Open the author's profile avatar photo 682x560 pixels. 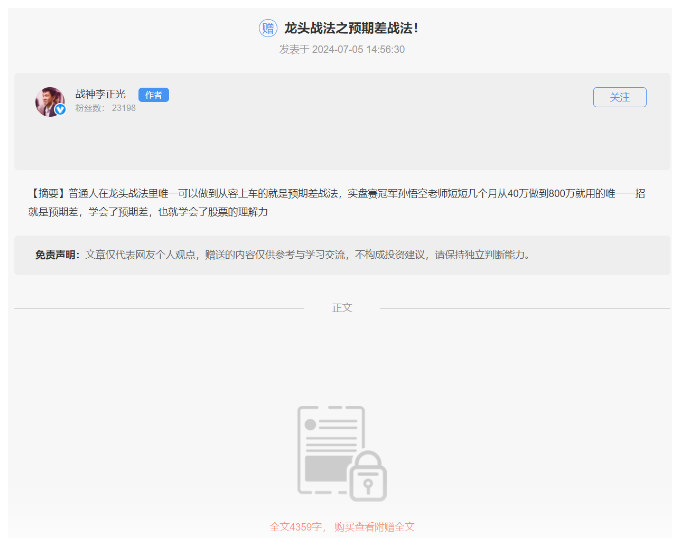(50, 101)
